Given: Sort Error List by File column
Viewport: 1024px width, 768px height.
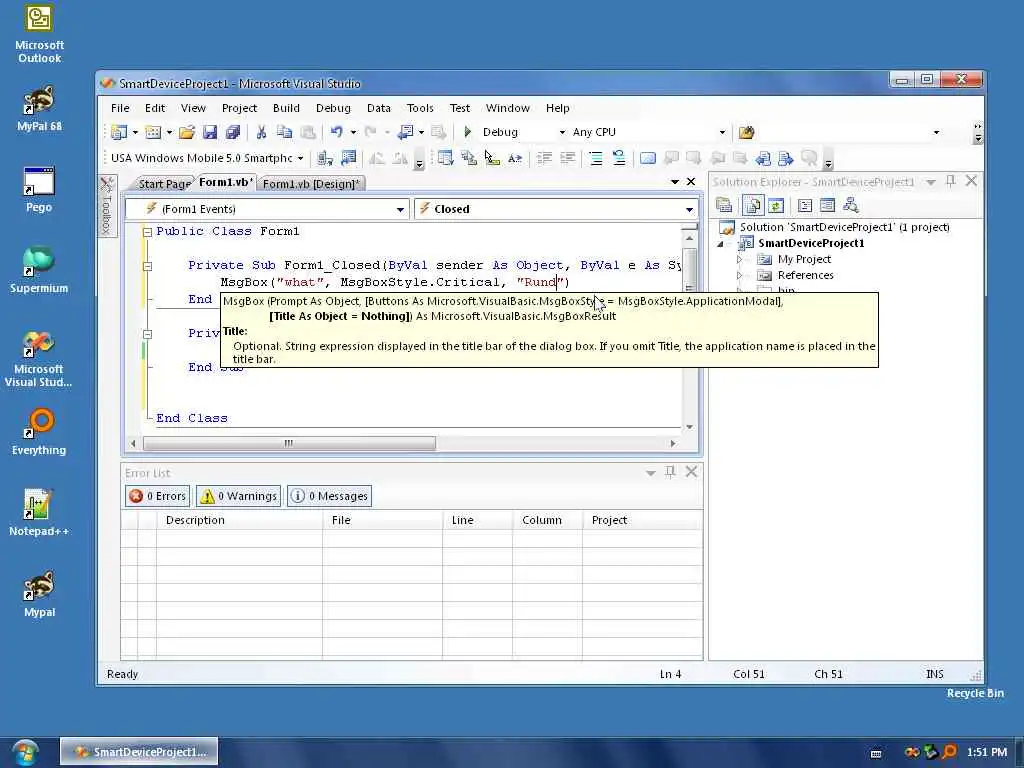Looking at the screenshot, I should coord(382,520).
